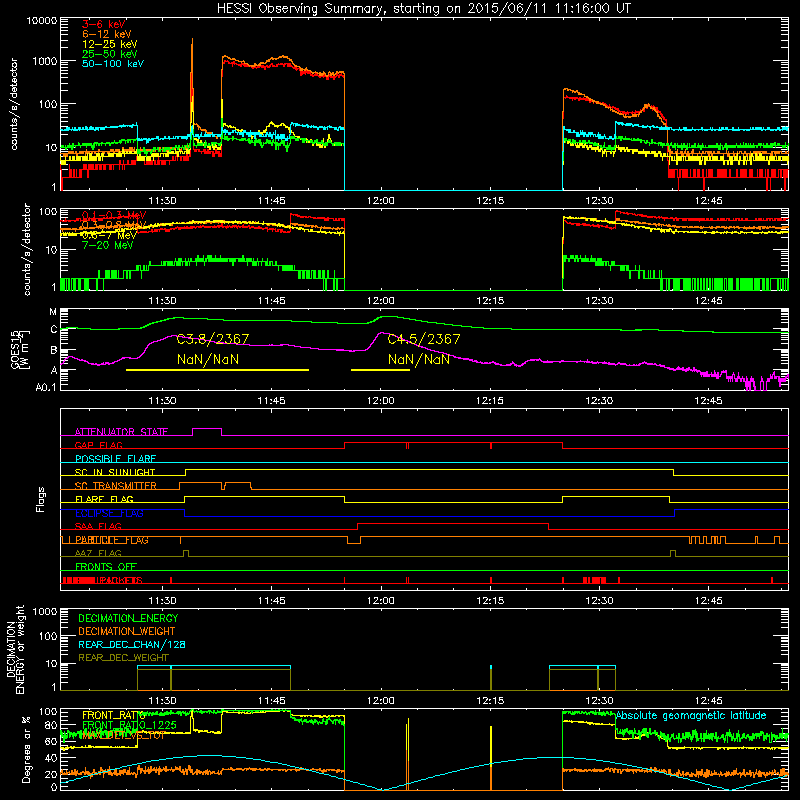
Task: Click the 0.8-7 MeV legend label
Action: click(109, 235)
